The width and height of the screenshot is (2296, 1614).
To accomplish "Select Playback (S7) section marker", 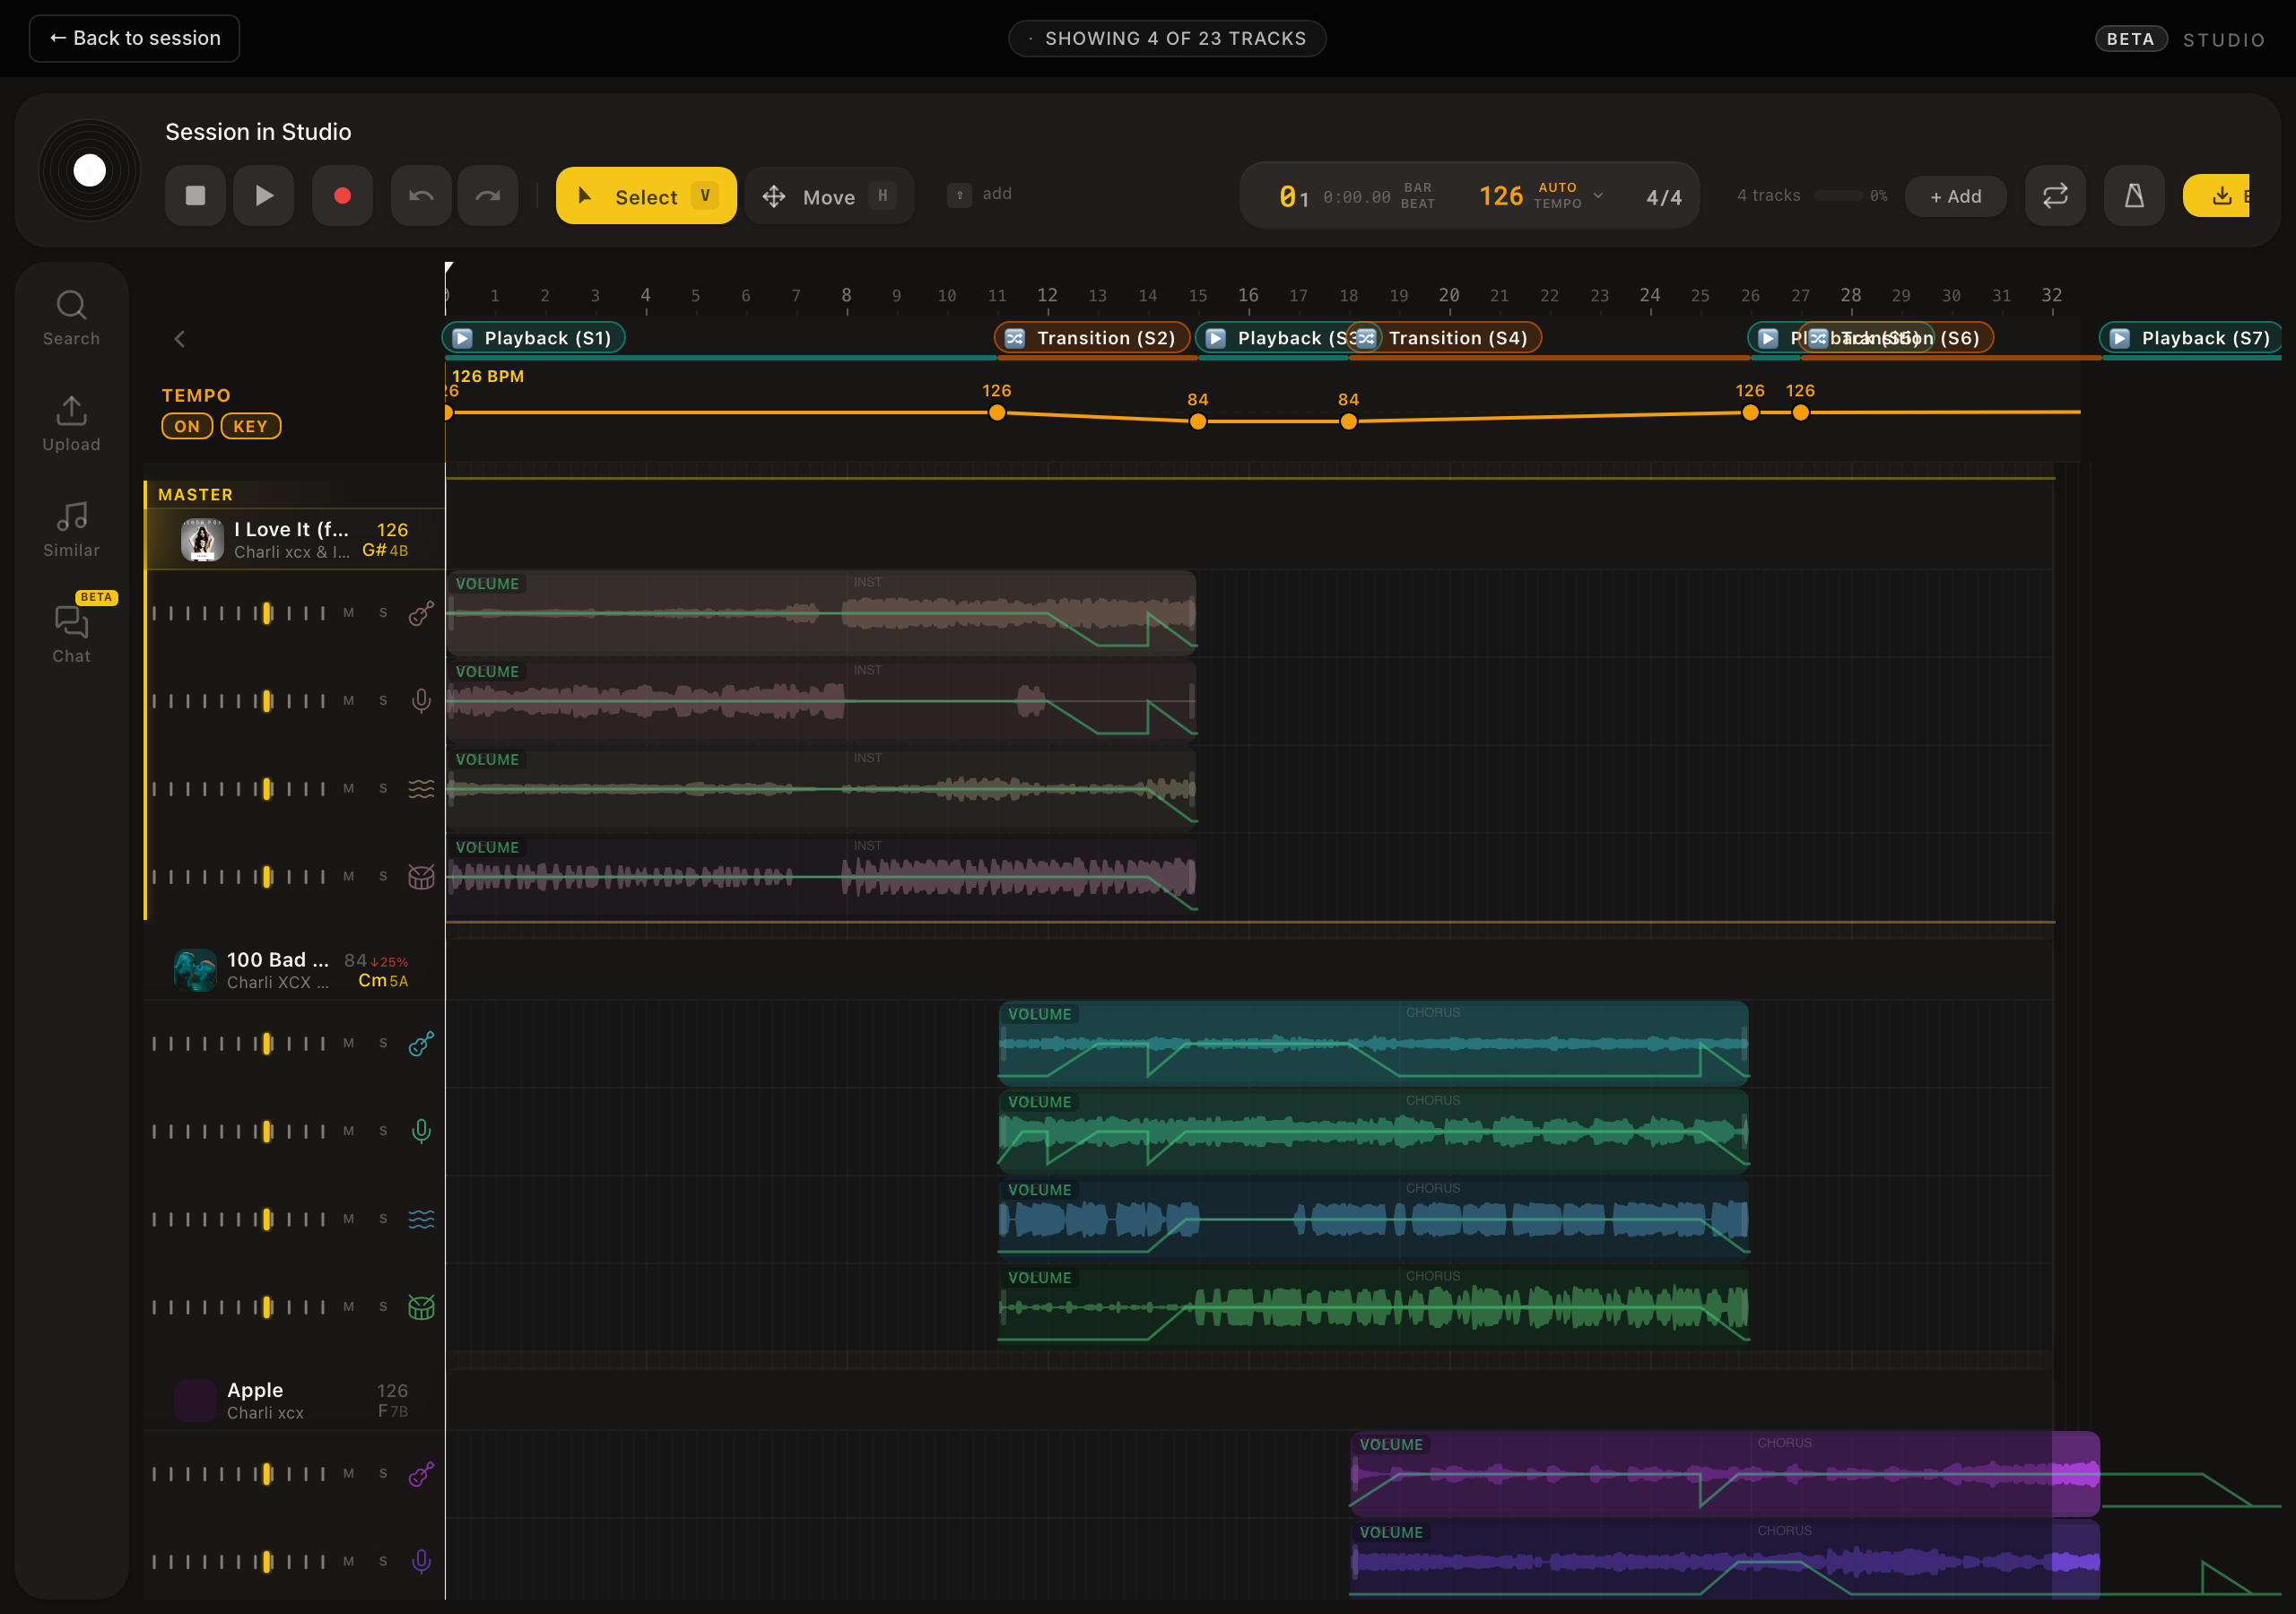I will click(x=2190, y=338).
